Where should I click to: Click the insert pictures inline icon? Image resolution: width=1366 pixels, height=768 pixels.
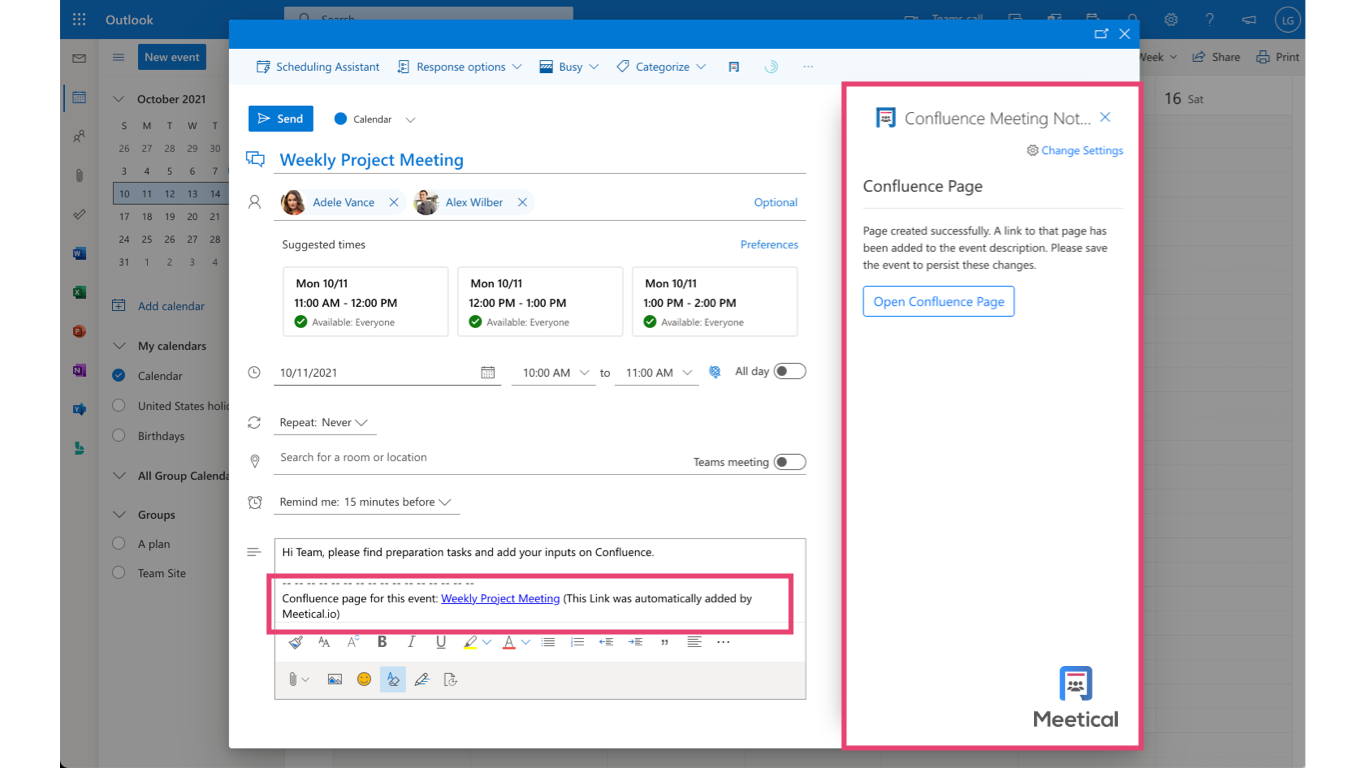pos(335,679)
